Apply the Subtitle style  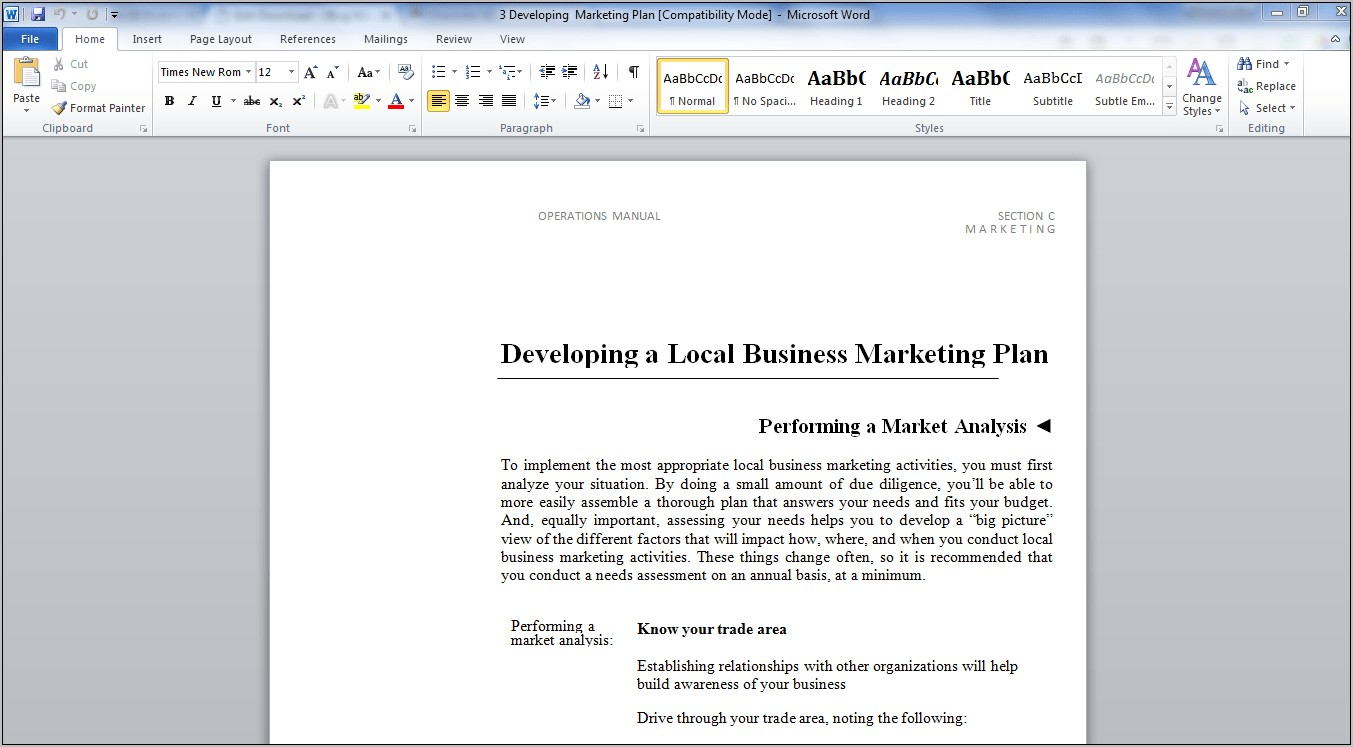pyautogui.click(x=1052, y=86)
